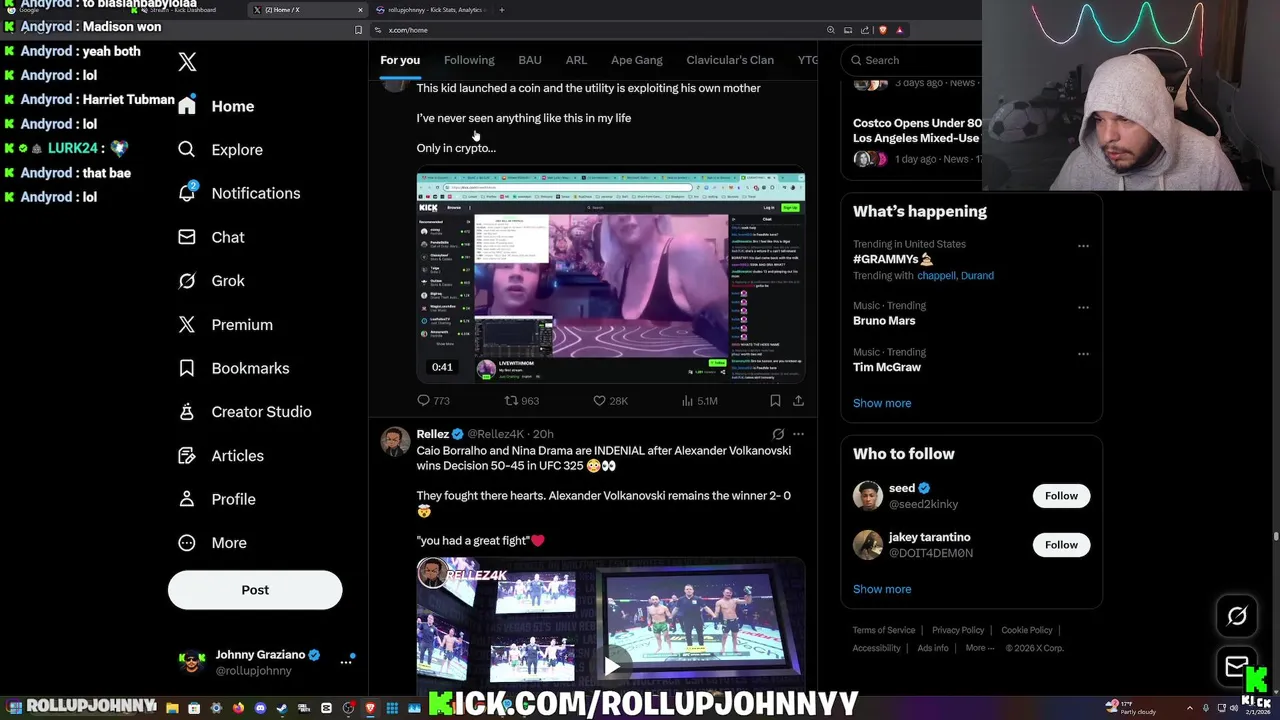The width and height of the screenshot is (1280, 720).
Task: Select the Ape Gang tab
Action: [x=637, y=60]
